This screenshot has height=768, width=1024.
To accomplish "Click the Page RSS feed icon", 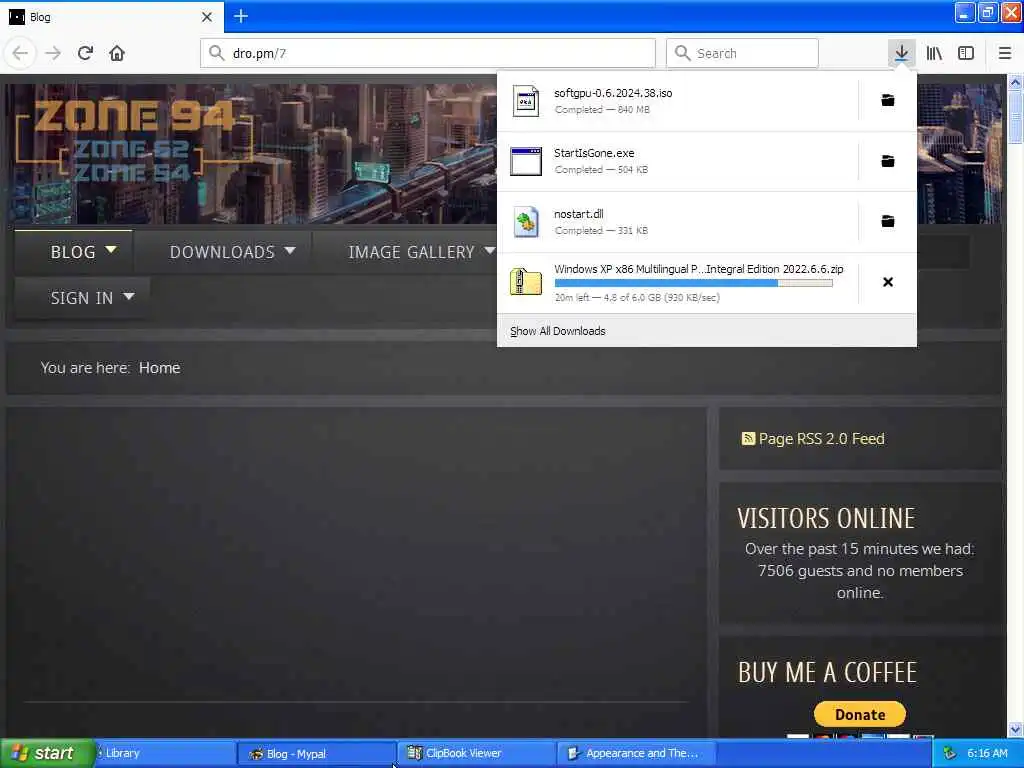I will 748,438.
